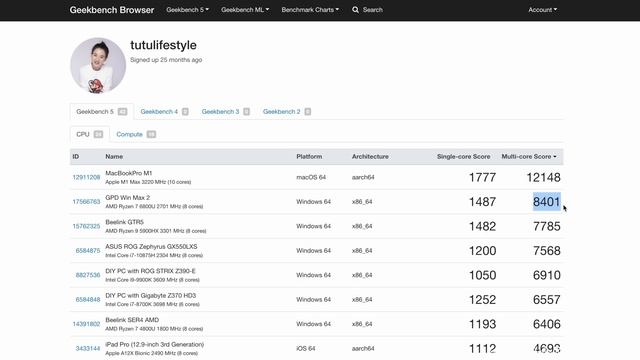Click the 7568 multi-core score
640x360 pixels.
547,251
